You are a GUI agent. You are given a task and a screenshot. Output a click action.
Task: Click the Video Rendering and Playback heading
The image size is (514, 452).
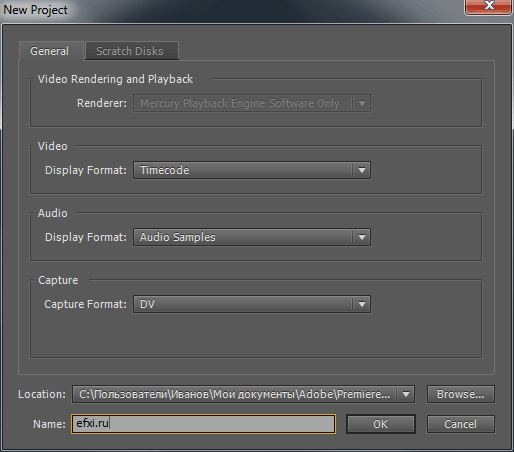(115, 79)
